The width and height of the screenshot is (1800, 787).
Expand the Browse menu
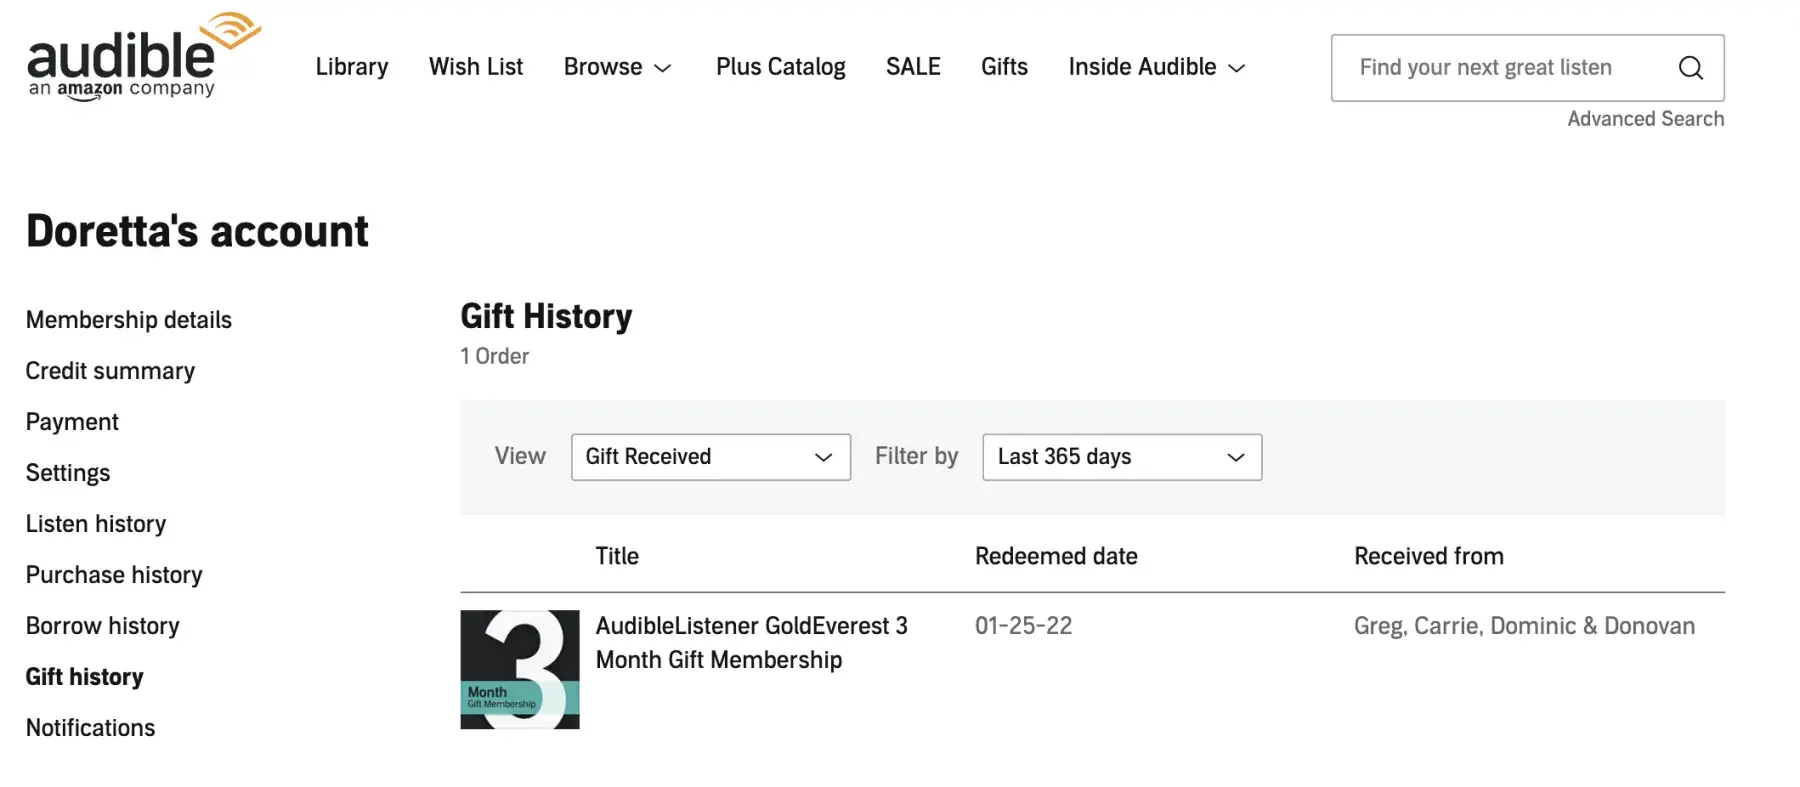coord(617,67)
